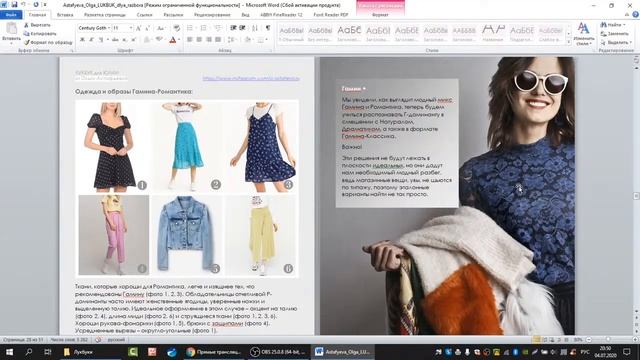This screenshot has width=640, height=360.
Task: Increase the font size
Action: [x=138, y=28]
